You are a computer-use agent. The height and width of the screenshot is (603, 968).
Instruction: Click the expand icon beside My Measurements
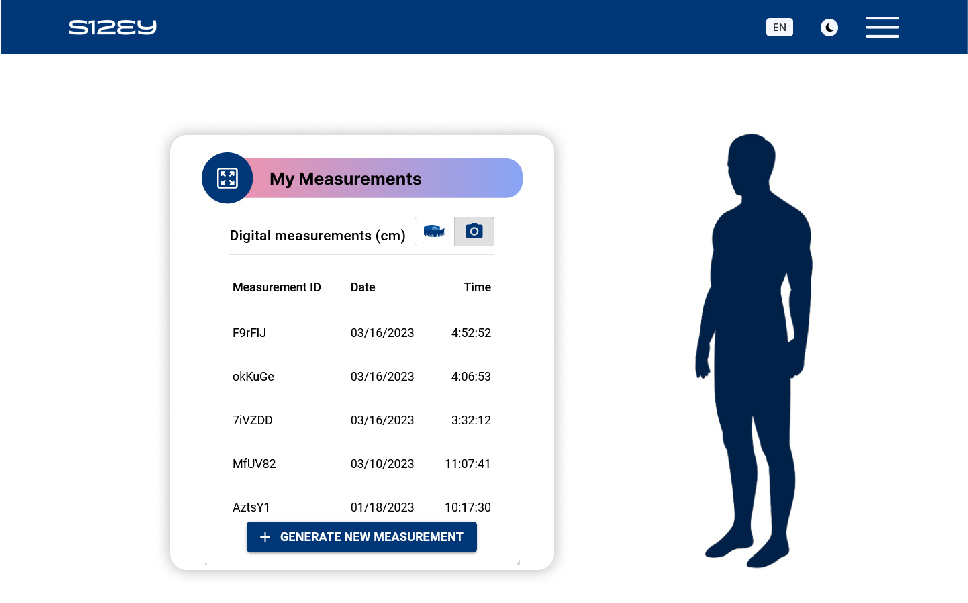click(227, 178)
